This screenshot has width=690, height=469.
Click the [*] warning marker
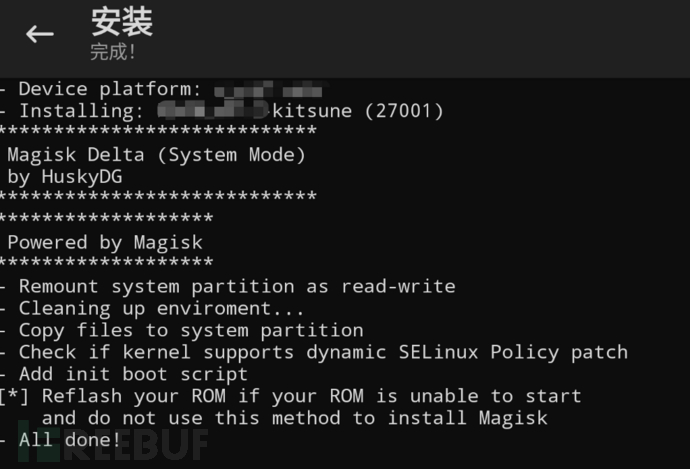[16, 396]
